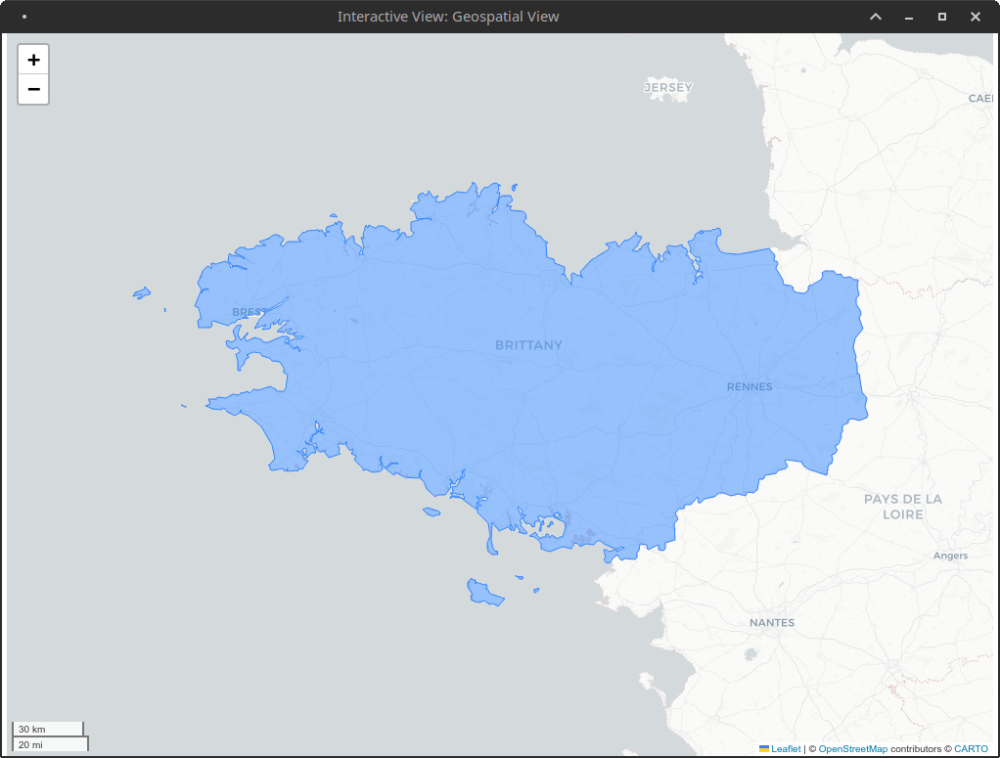The height and width of the screenshot is (758, 1000).
Task: Click the 30 km scale bar
Action: (x=47, y=729)
